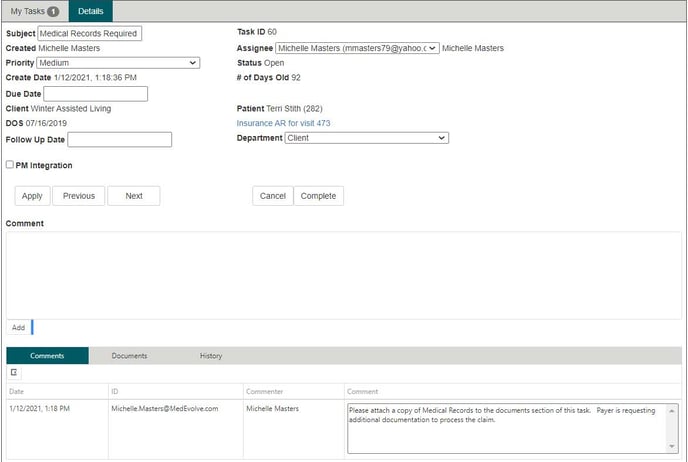Open the Documents tab
Screen dimensions: 688x462
129,356
